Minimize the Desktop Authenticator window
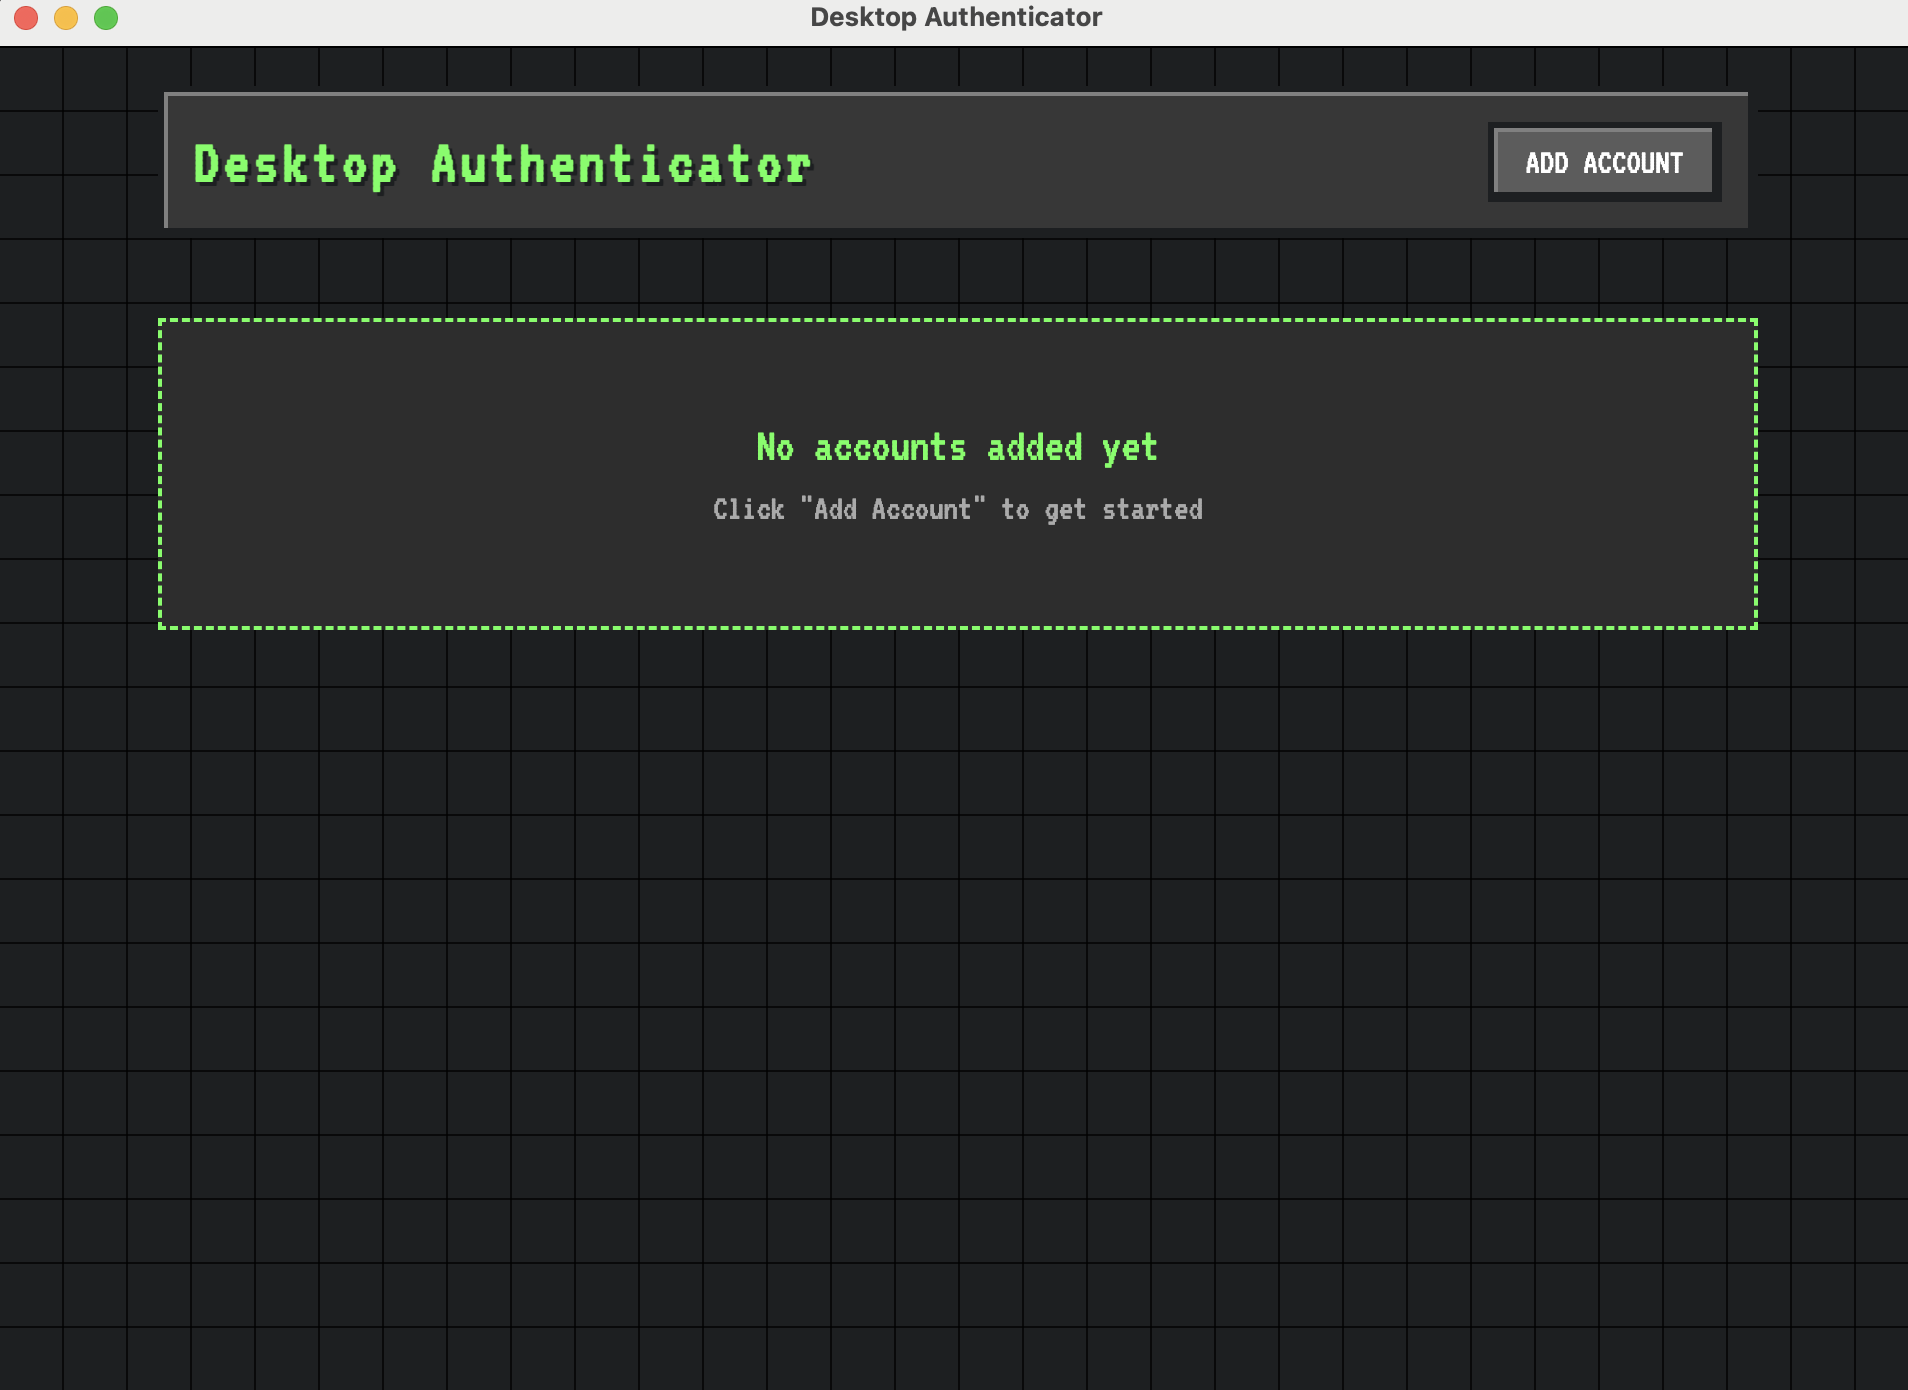Screen dimensions: 1908x1390 pos(65,17)
